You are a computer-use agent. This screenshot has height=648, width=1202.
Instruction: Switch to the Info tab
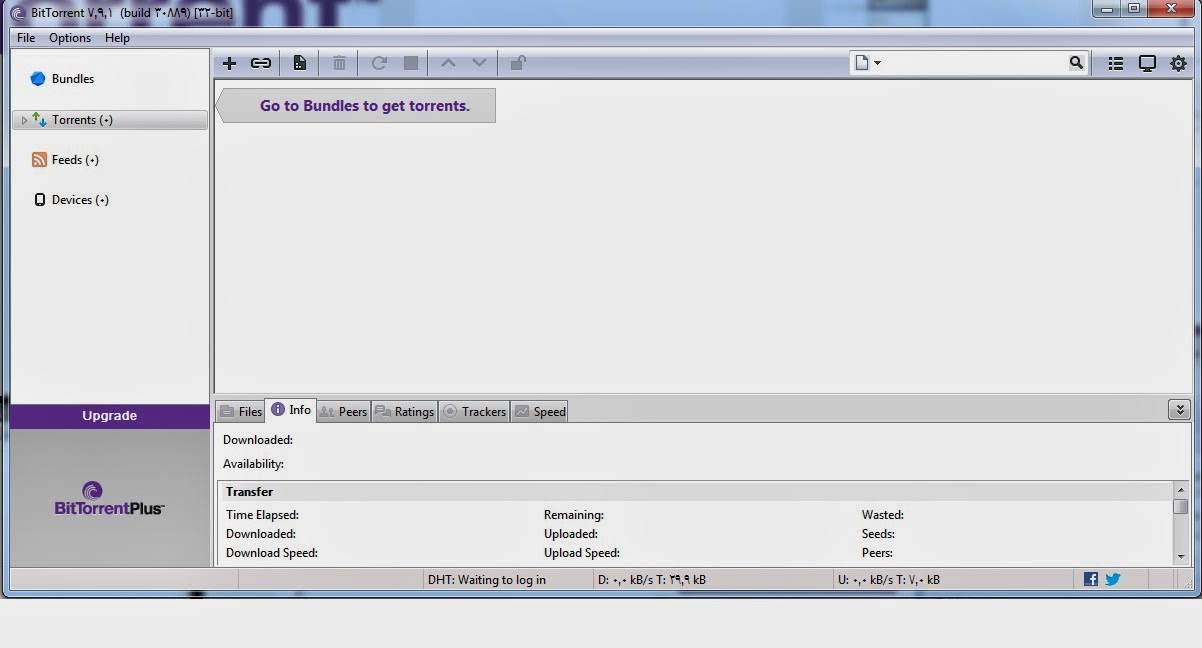click(291, 410)
